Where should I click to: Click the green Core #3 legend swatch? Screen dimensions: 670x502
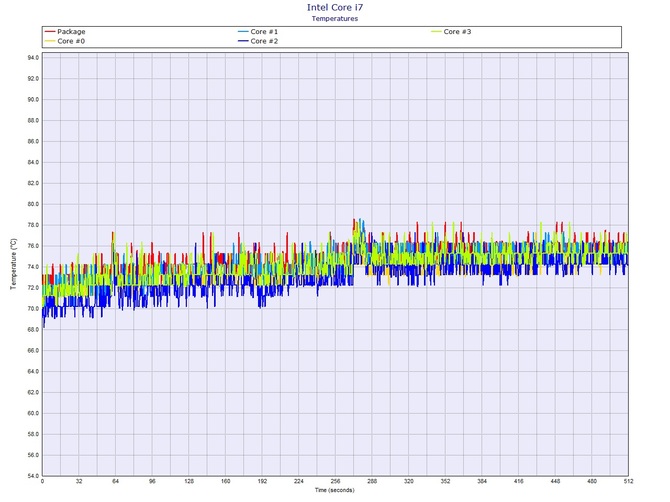(x=436, y=32)
